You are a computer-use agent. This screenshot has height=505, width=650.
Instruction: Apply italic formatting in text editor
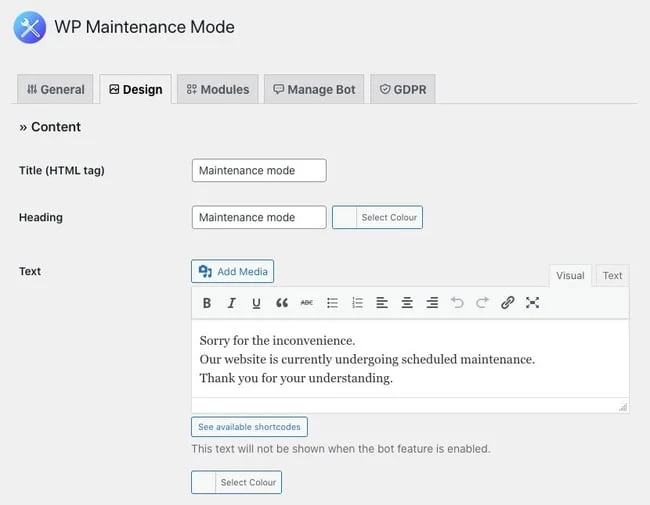click(231, 303)
